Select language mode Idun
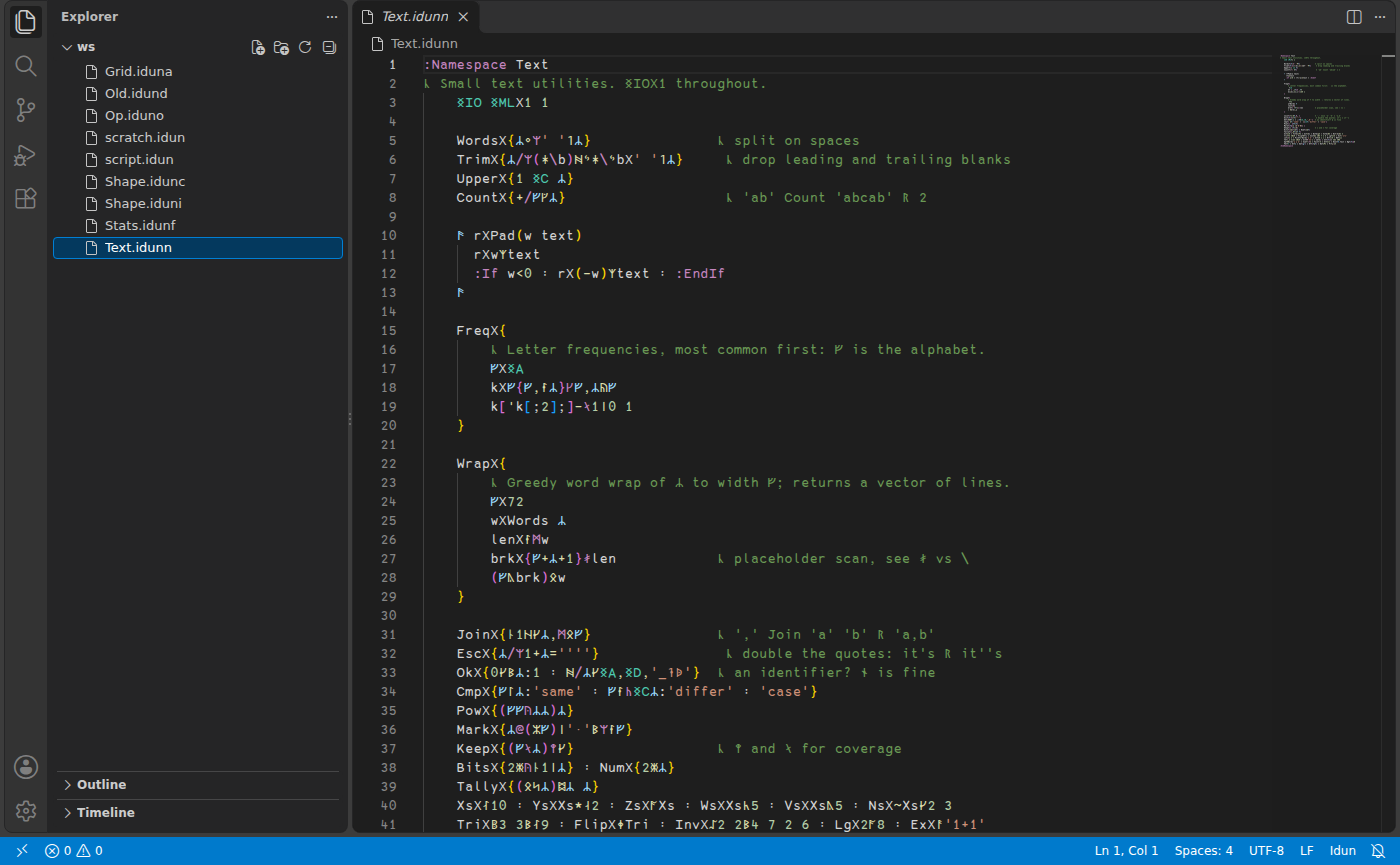 pos(1343,851)
